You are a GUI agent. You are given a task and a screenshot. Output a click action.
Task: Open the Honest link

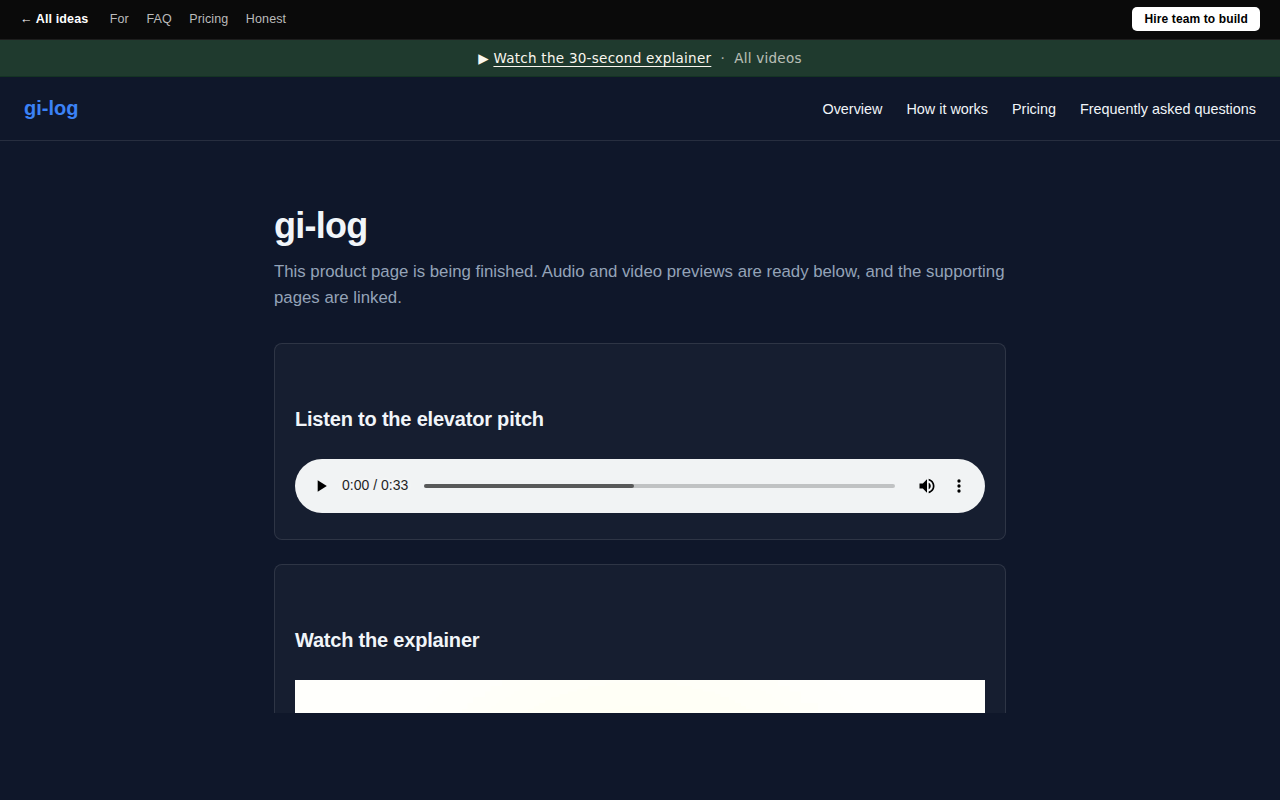(266, 19)
